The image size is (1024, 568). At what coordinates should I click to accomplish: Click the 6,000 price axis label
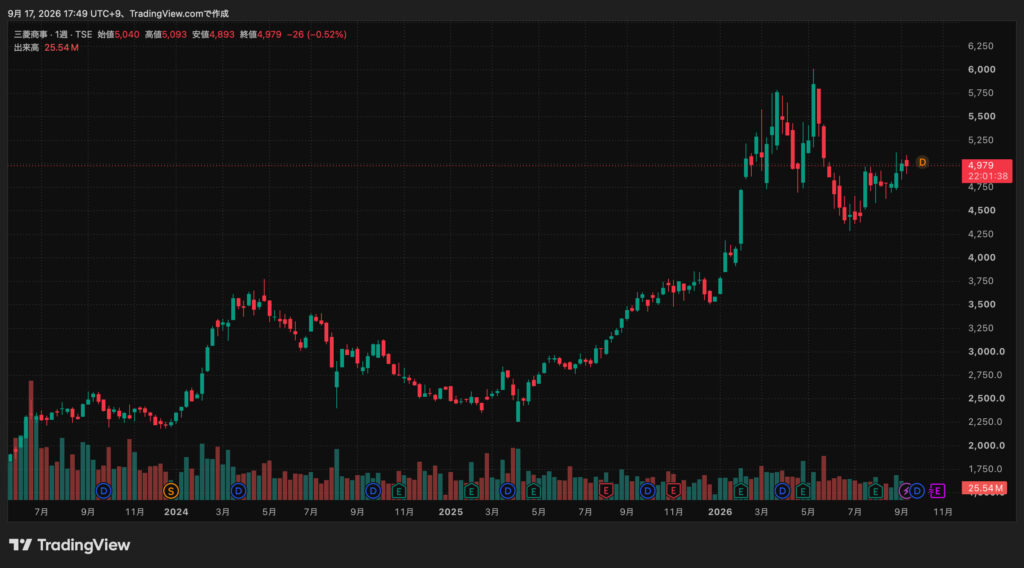(982, 69)
